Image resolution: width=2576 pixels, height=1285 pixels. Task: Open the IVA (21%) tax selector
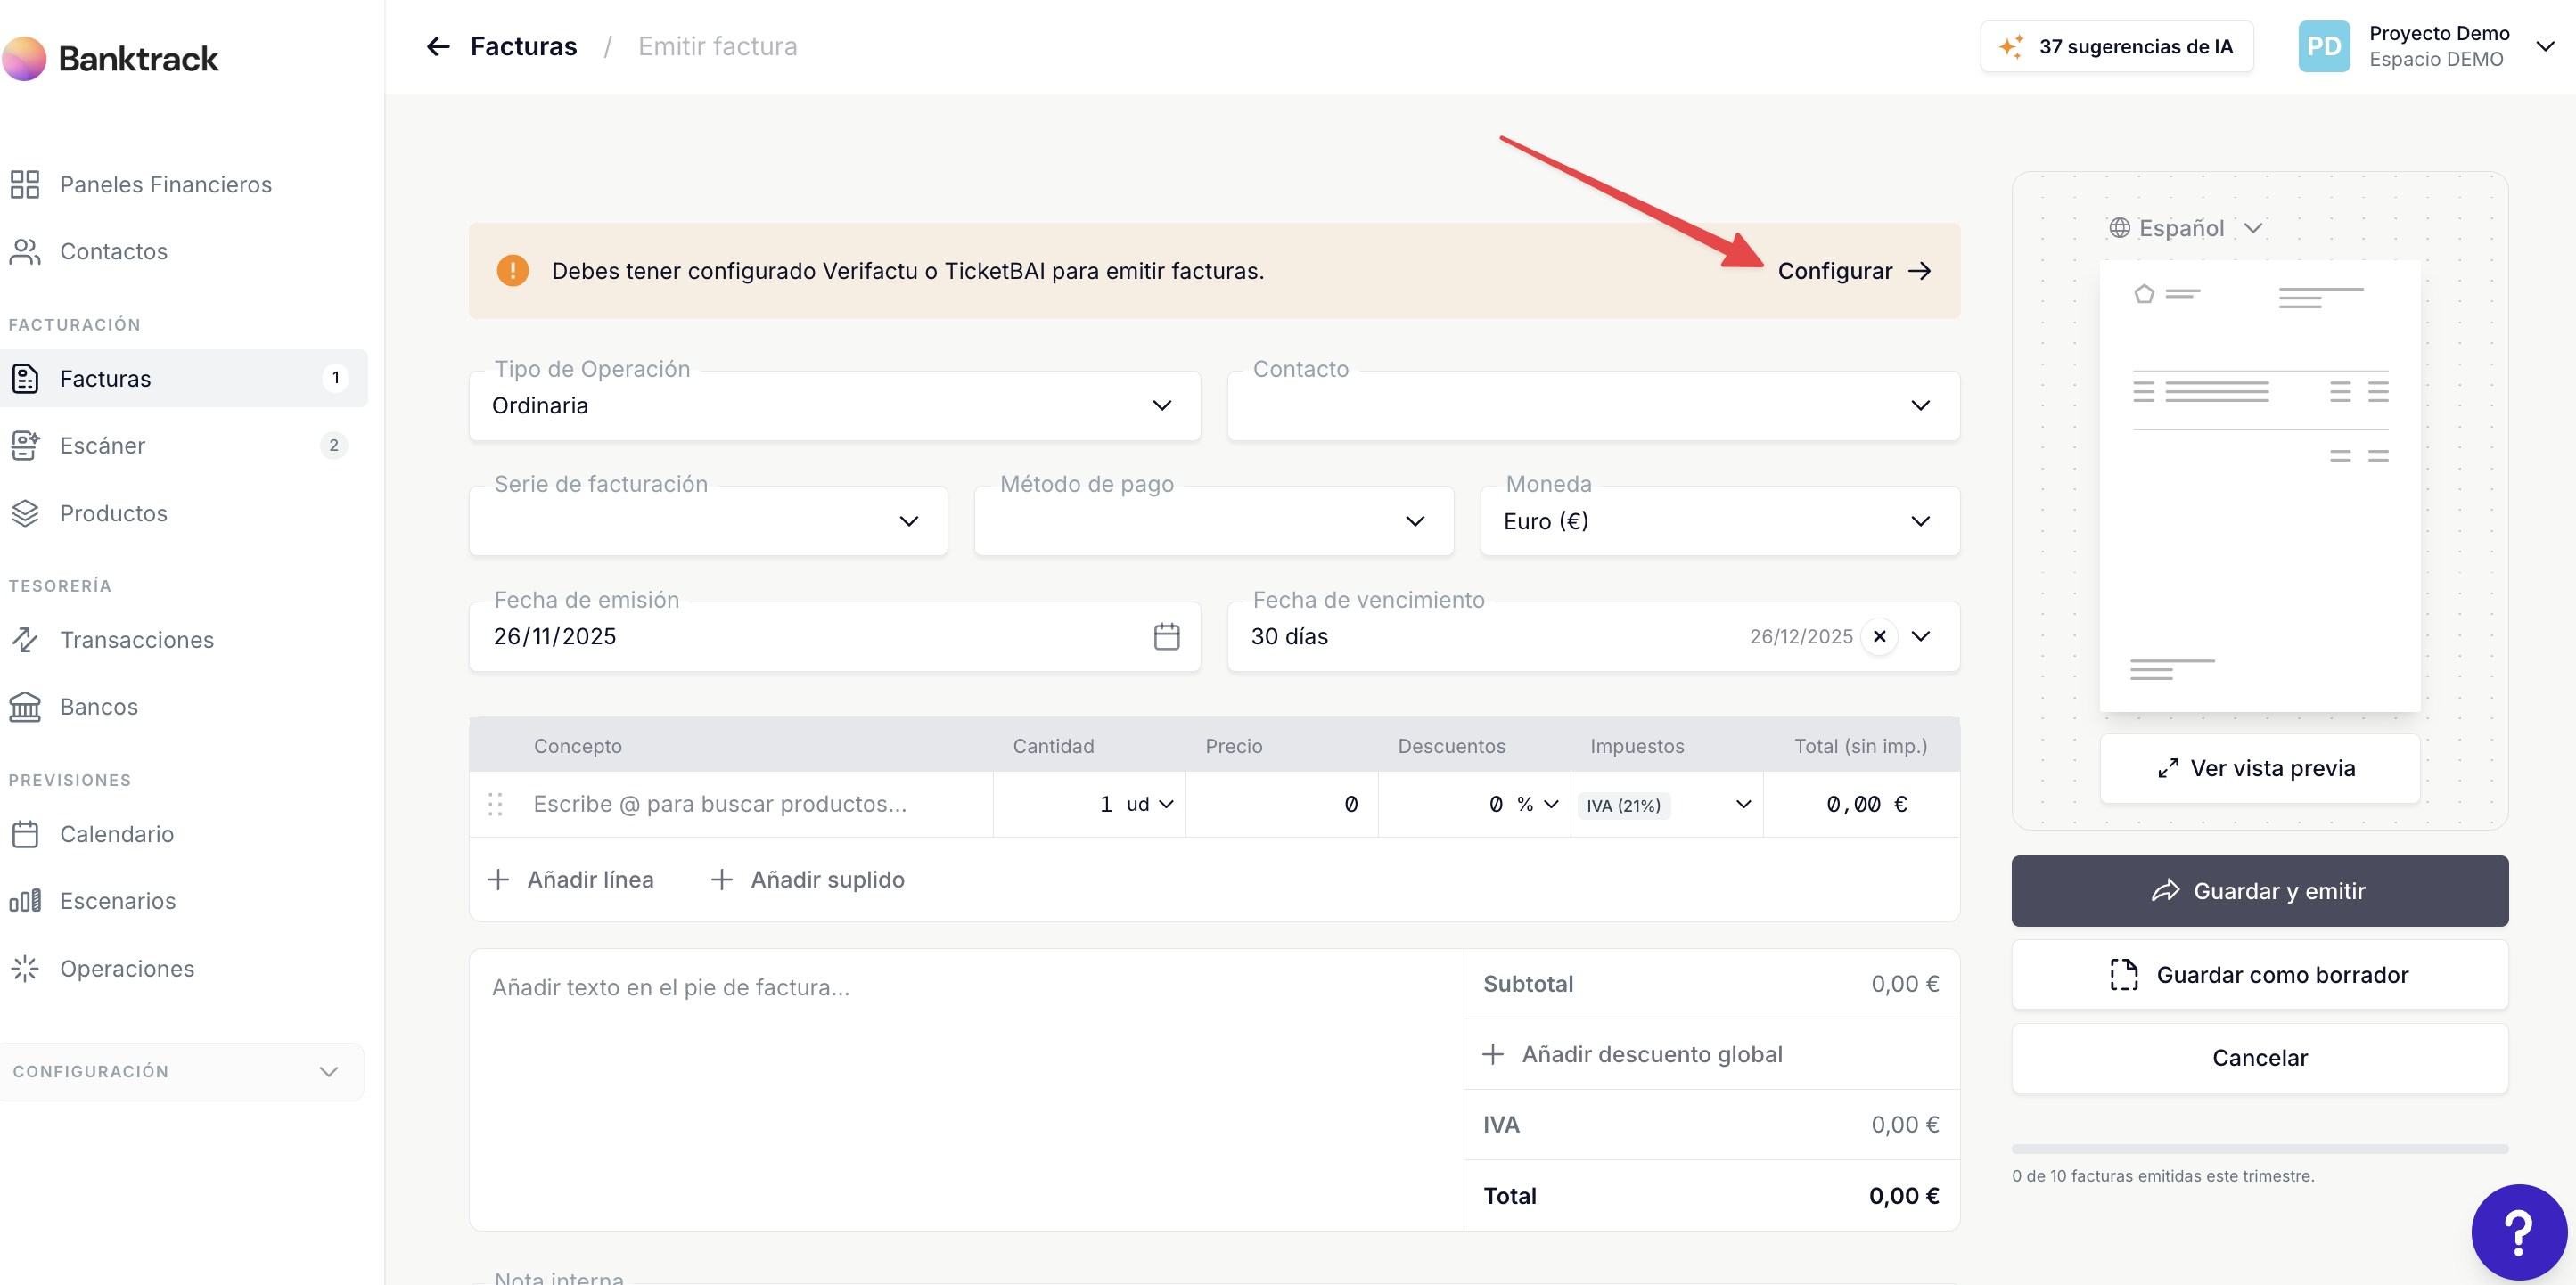(x=1666, y=805)
